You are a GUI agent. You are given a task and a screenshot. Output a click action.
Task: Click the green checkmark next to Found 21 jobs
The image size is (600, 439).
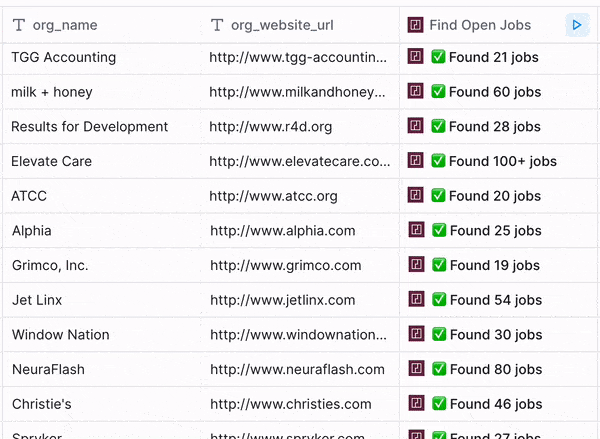coord(438,57)
